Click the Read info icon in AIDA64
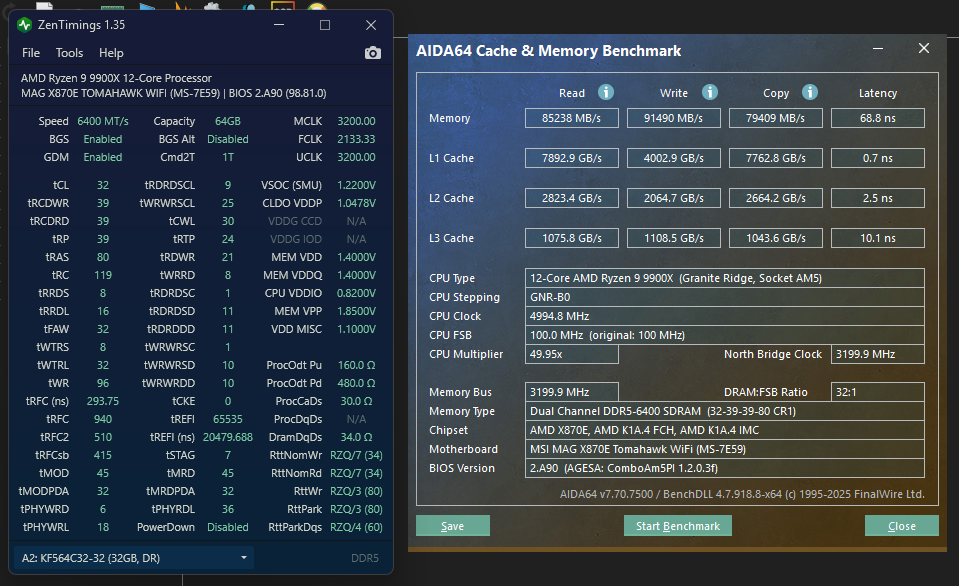 point(605,92)
